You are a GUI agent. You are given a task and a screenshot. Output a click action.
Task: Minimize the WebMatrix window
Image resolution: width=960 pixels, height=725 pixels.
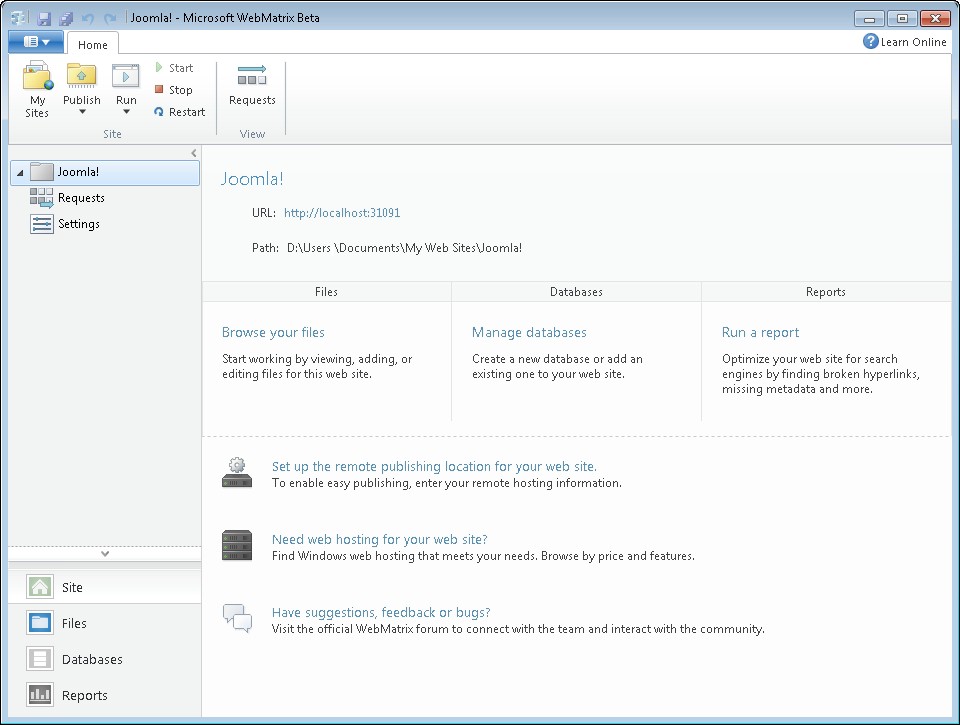tap(869, 18)
